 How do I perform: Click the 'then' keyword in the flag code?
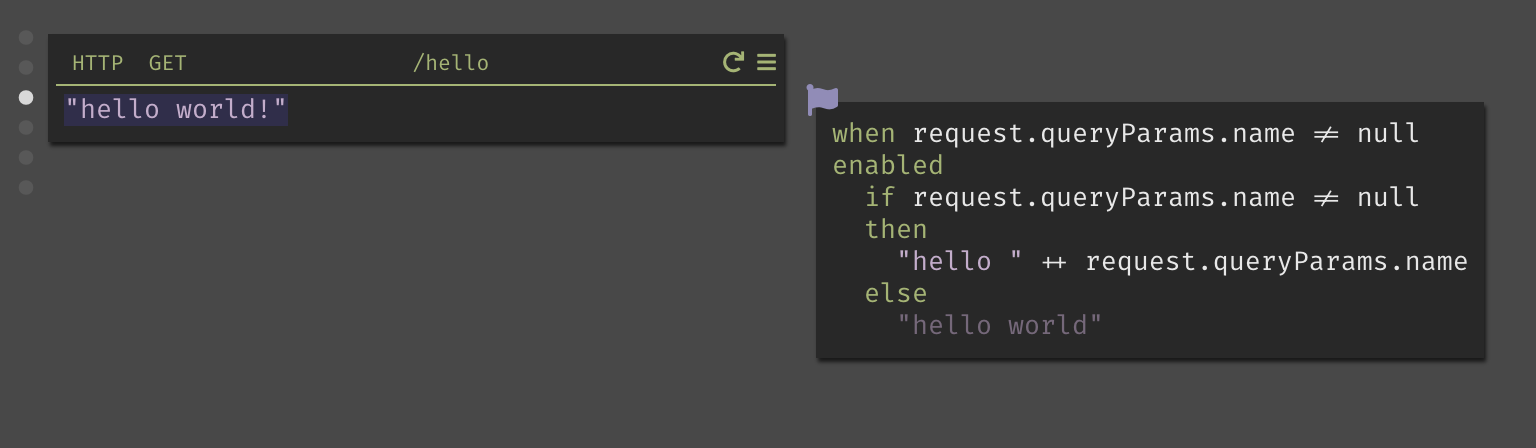click(896, 229)
